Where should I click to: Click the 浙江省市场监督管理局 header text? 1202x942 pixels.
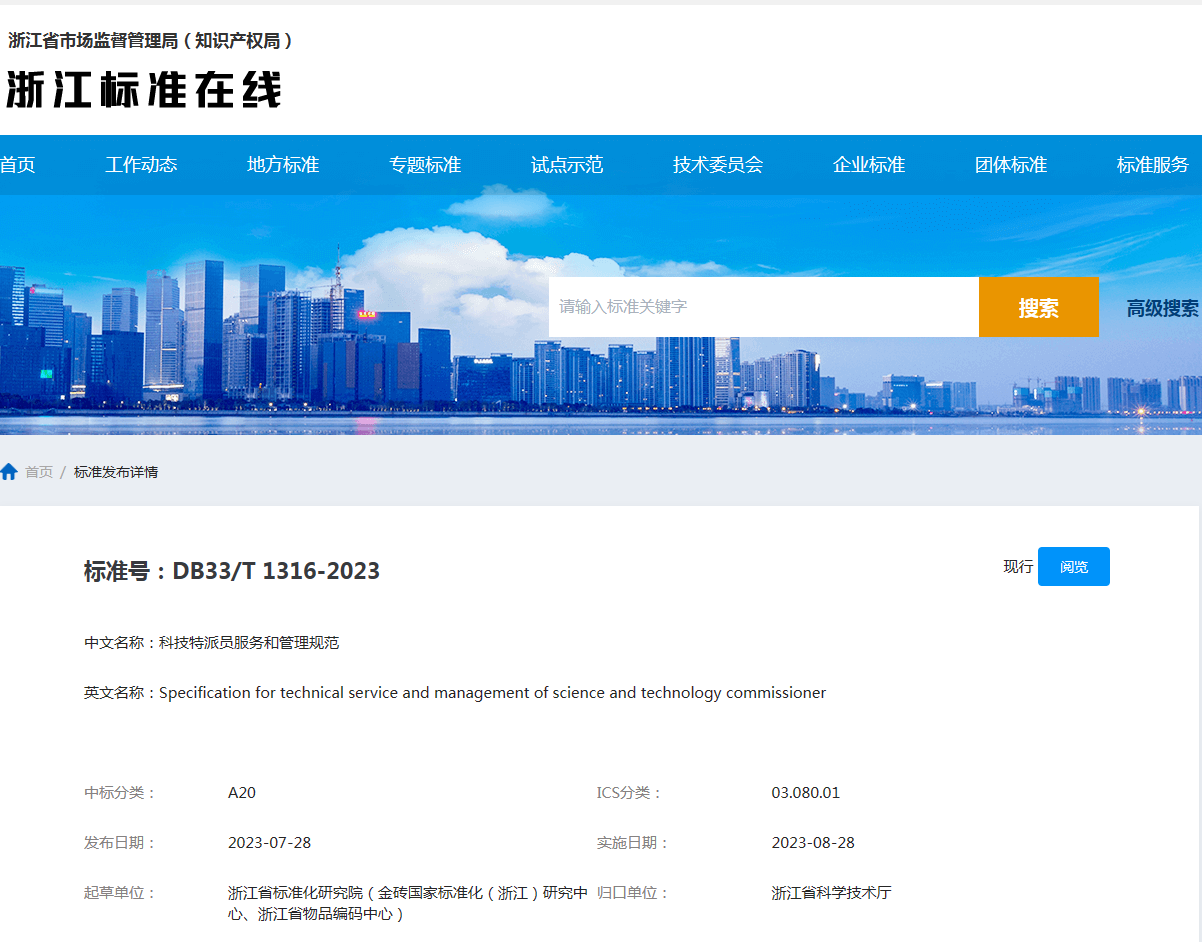151,41
